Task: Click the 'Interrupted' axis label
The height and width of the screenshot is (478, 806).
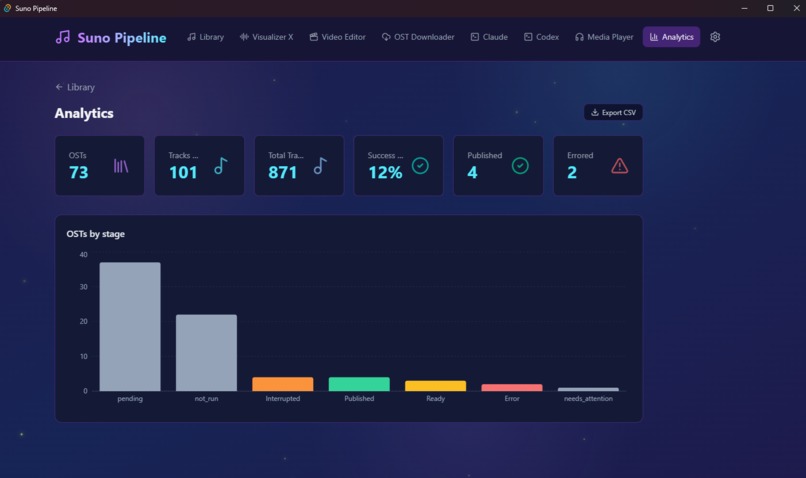Action: [x=283, y=398]
